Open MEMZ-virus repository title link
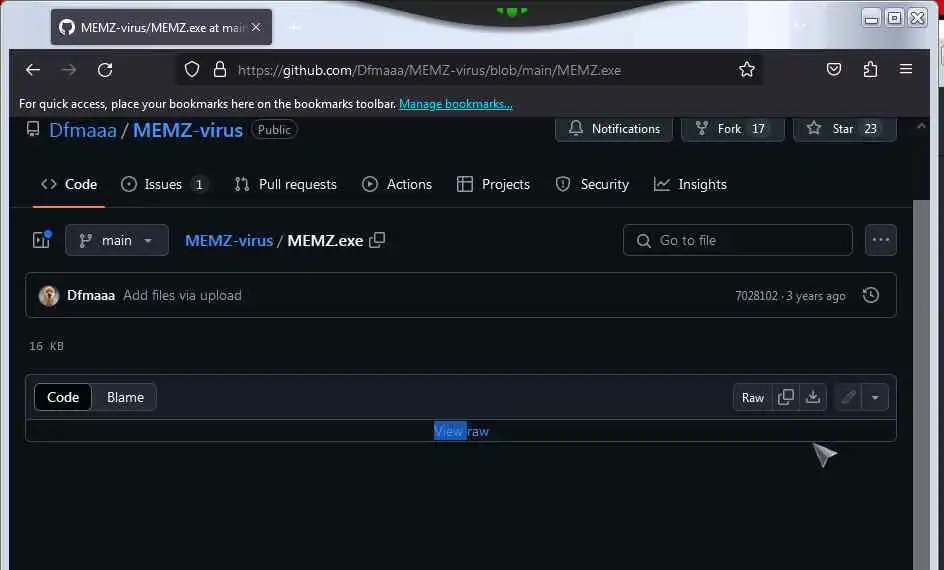944x570 pixels. pyautogui.click(x=188, y=131)
